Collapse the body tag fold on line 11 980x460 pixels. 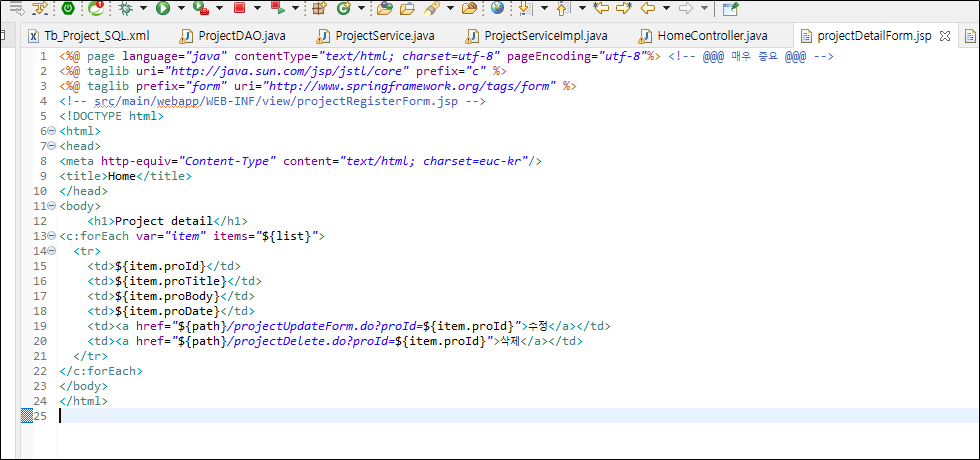(x=51, y=206)
